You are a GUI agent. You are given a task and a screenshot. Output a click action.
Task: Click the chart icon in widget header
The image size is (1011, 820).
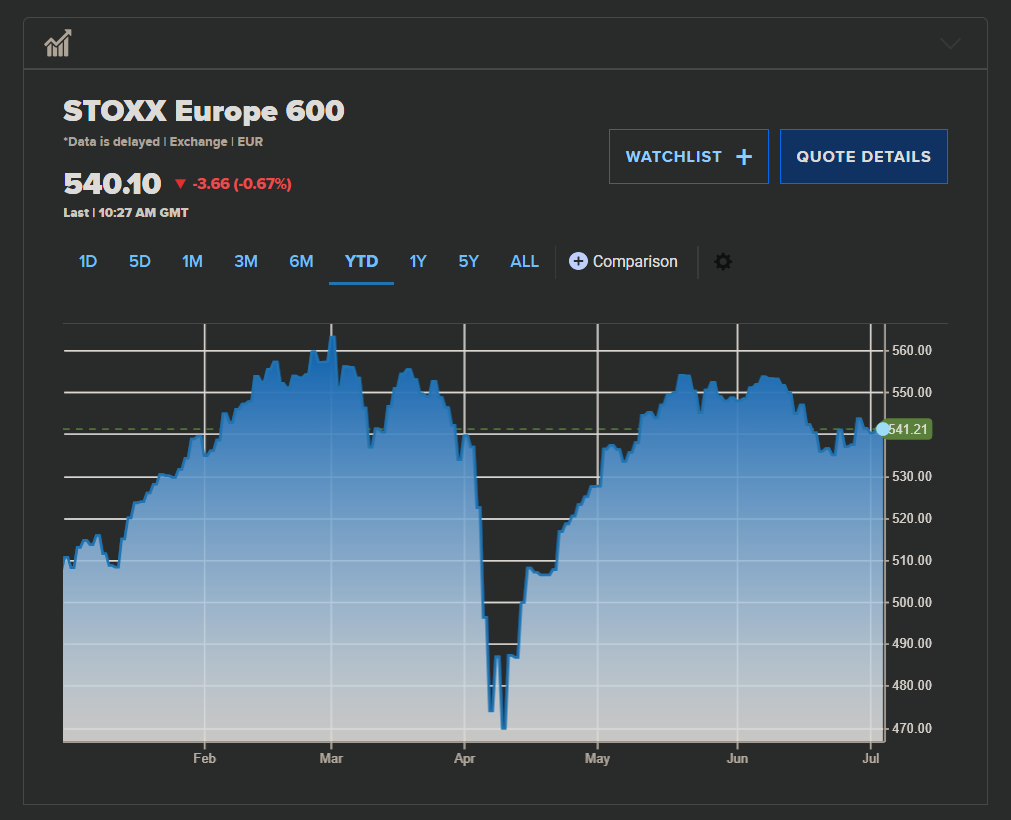57,44
